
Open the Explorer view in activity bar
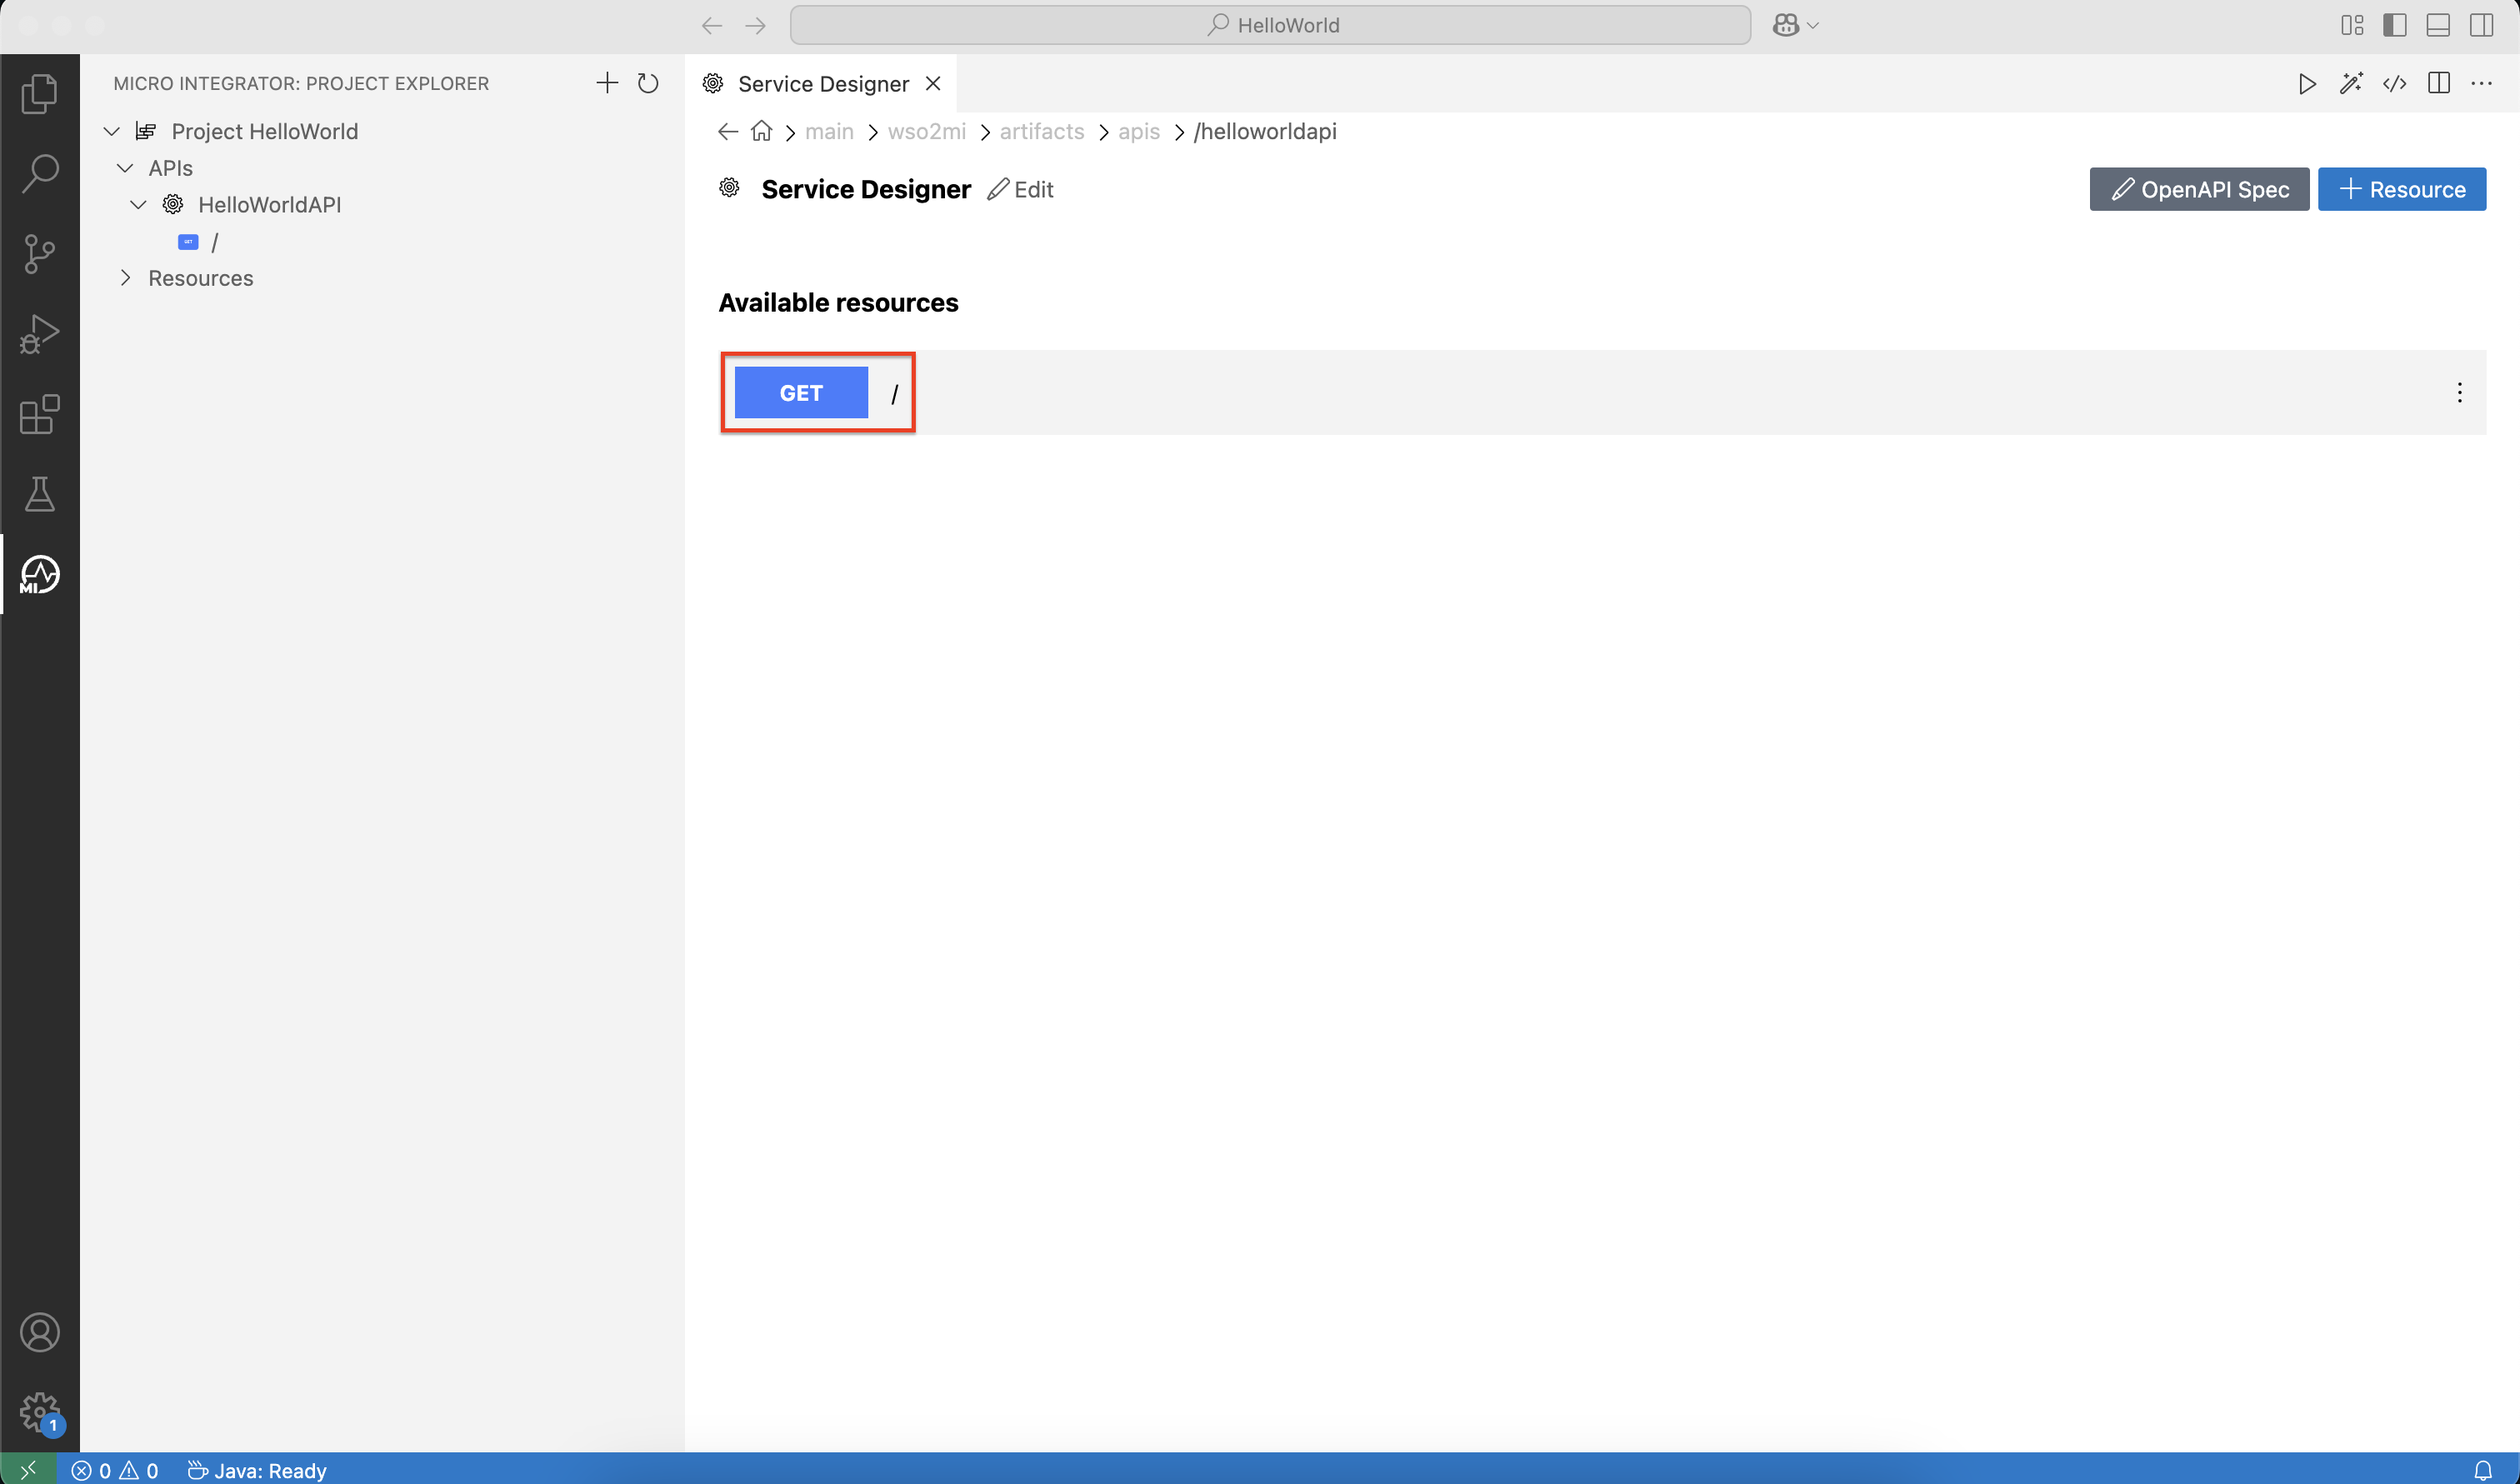tap(39, 94)
